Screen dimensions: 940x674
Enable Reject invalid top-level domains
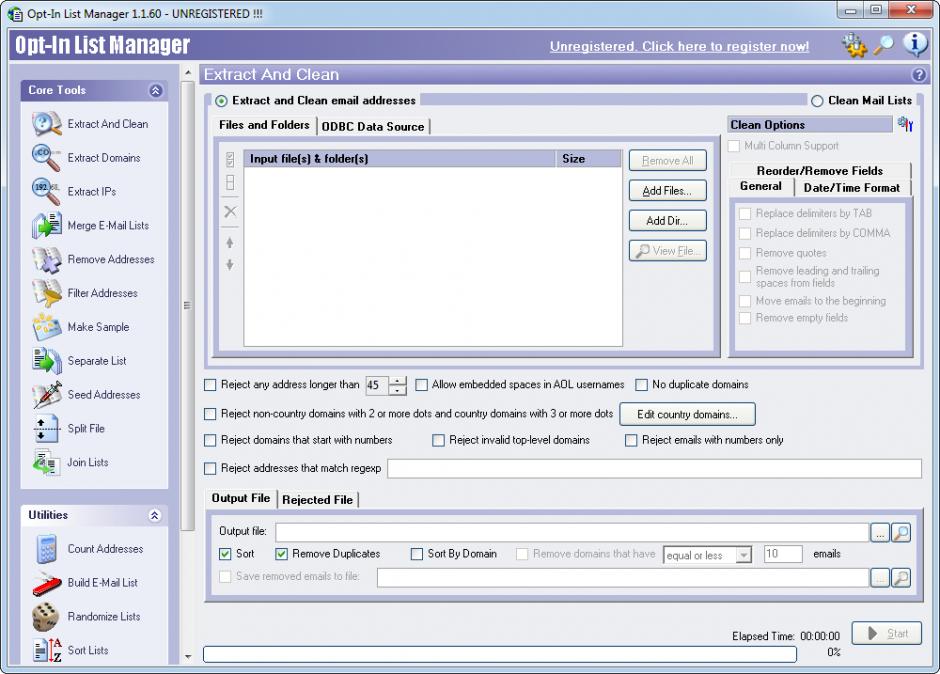(439, 440)
